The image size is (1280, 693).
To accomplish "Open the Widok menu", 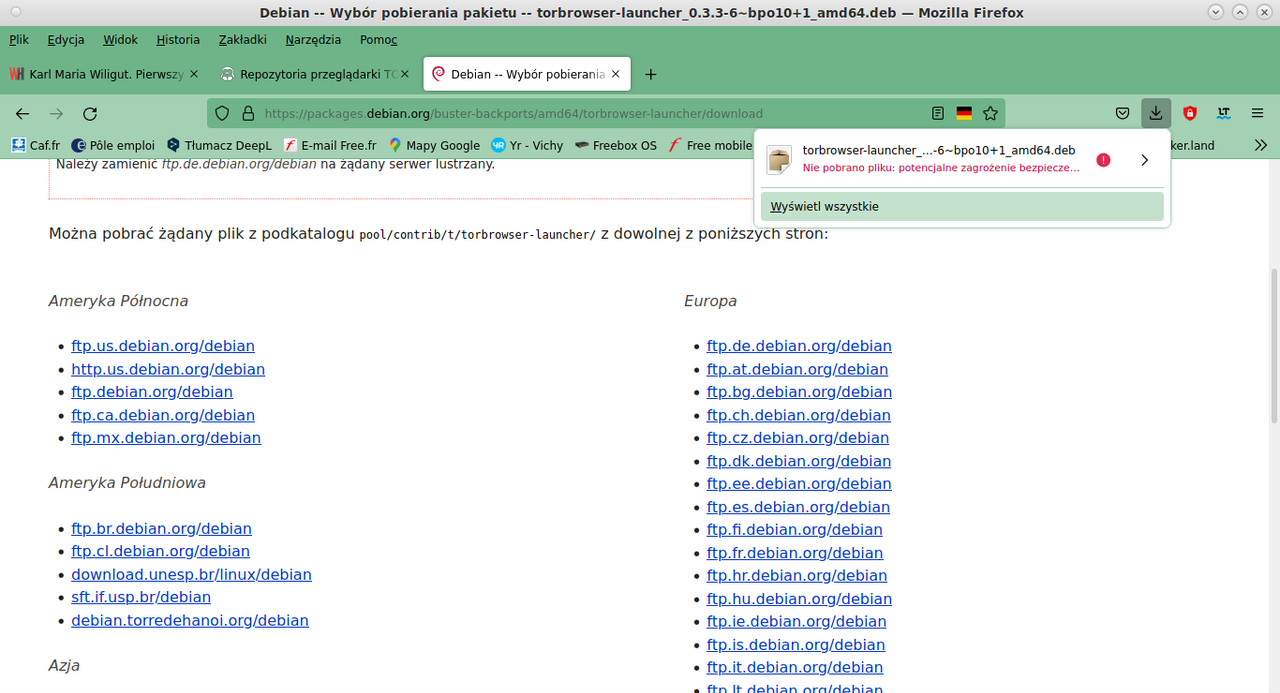I will point(120,40).
